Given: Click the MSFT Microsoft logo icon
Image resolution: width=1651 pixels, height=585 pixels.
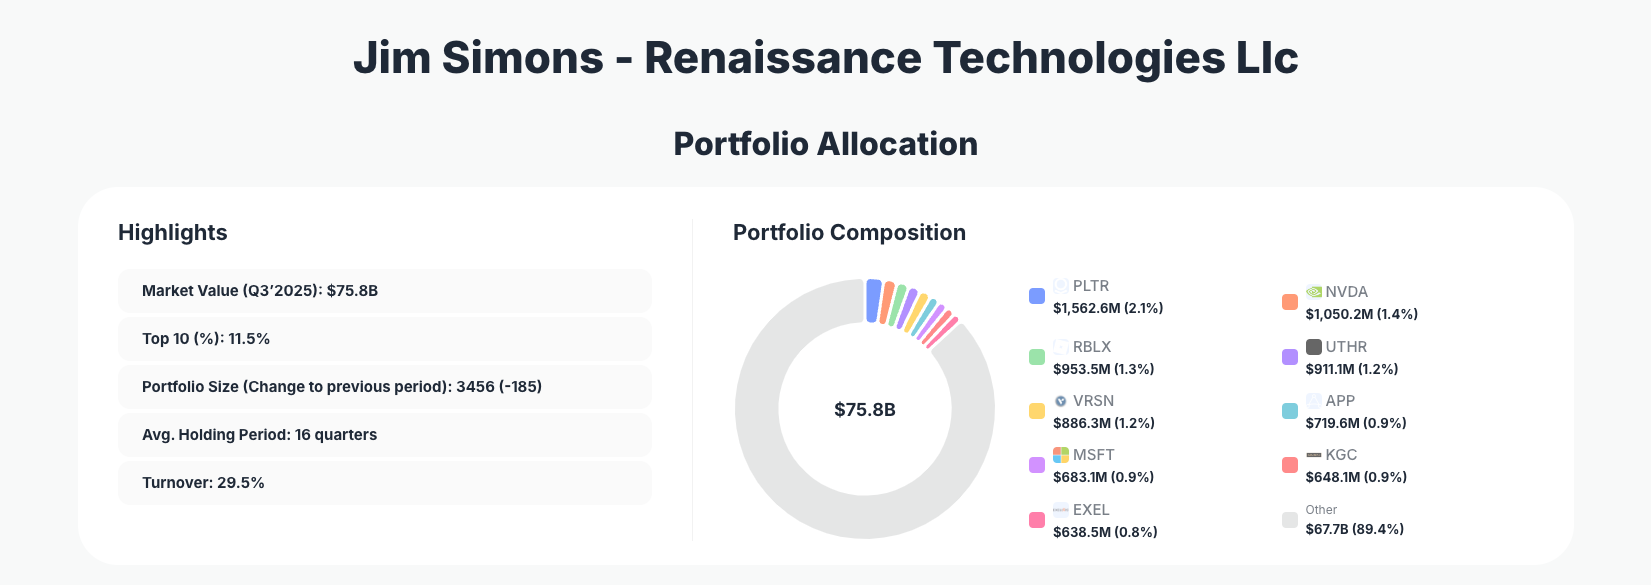Looking at the screenshot, I should [1061, 454].
